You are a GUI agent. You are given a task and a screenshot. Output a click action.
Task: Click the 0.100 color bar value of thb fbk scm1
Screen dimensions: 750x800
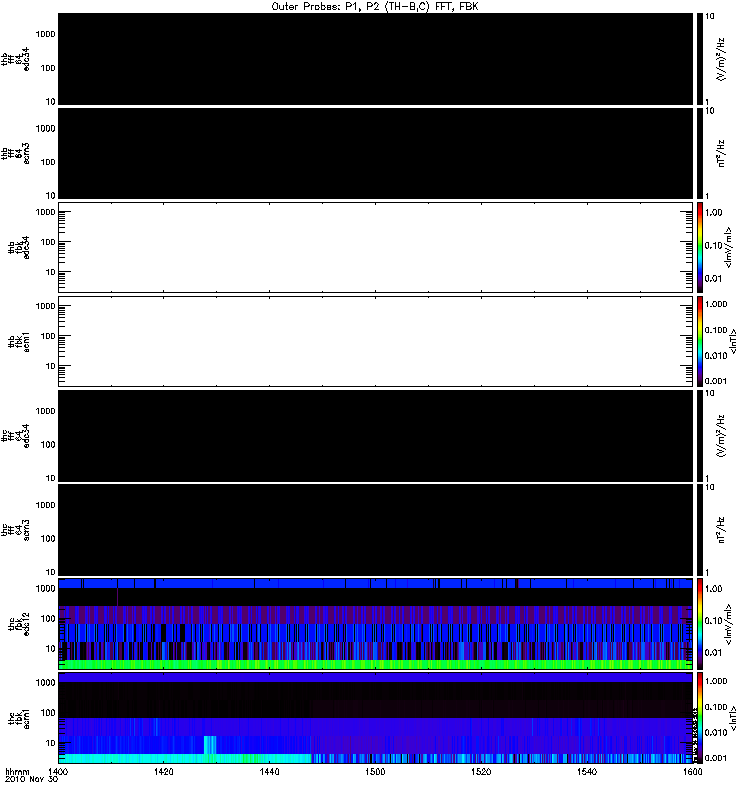point(715,330)
